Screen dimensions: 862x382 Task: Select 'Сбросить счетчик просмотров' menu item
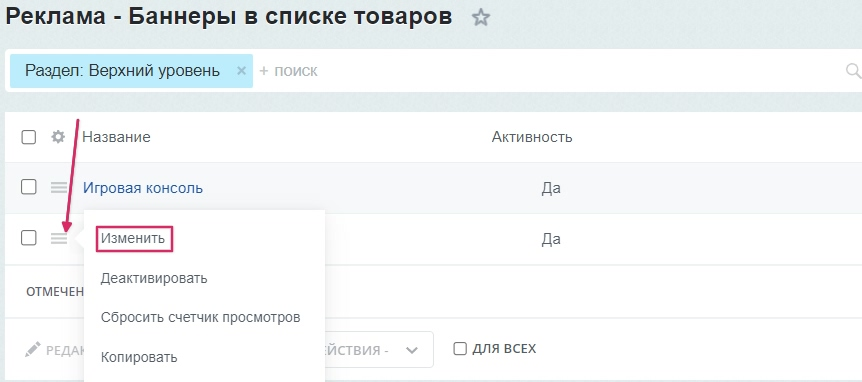tap(201, 318)
